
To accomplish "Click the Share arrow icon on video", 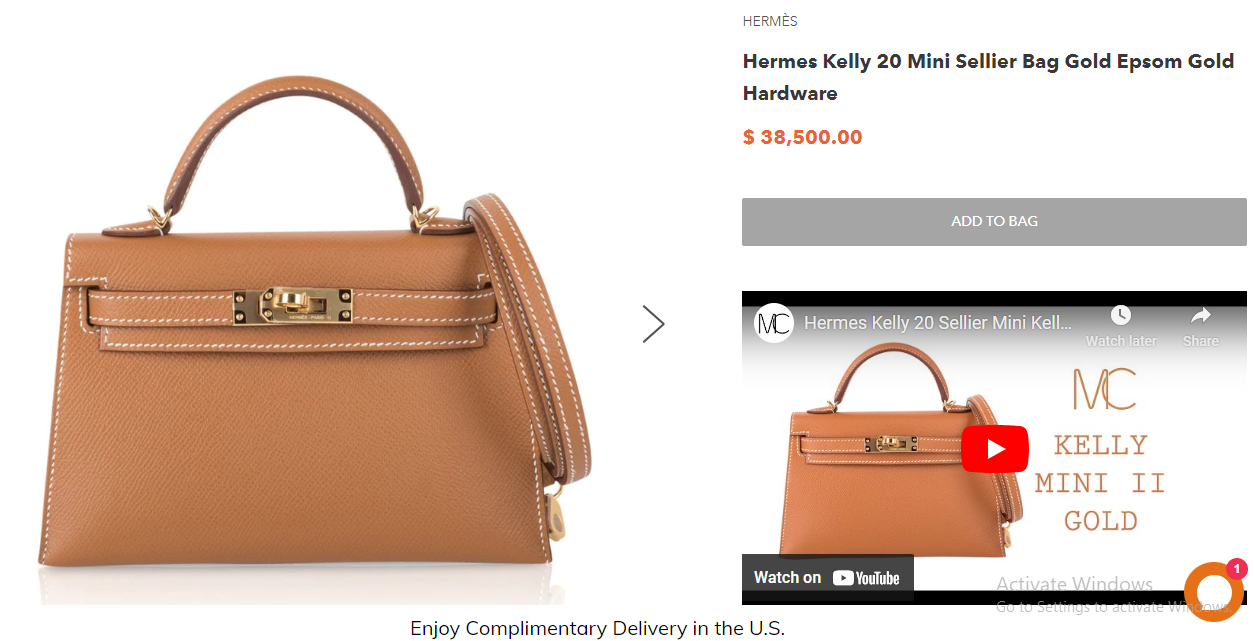I will [x=1201, y=316].
